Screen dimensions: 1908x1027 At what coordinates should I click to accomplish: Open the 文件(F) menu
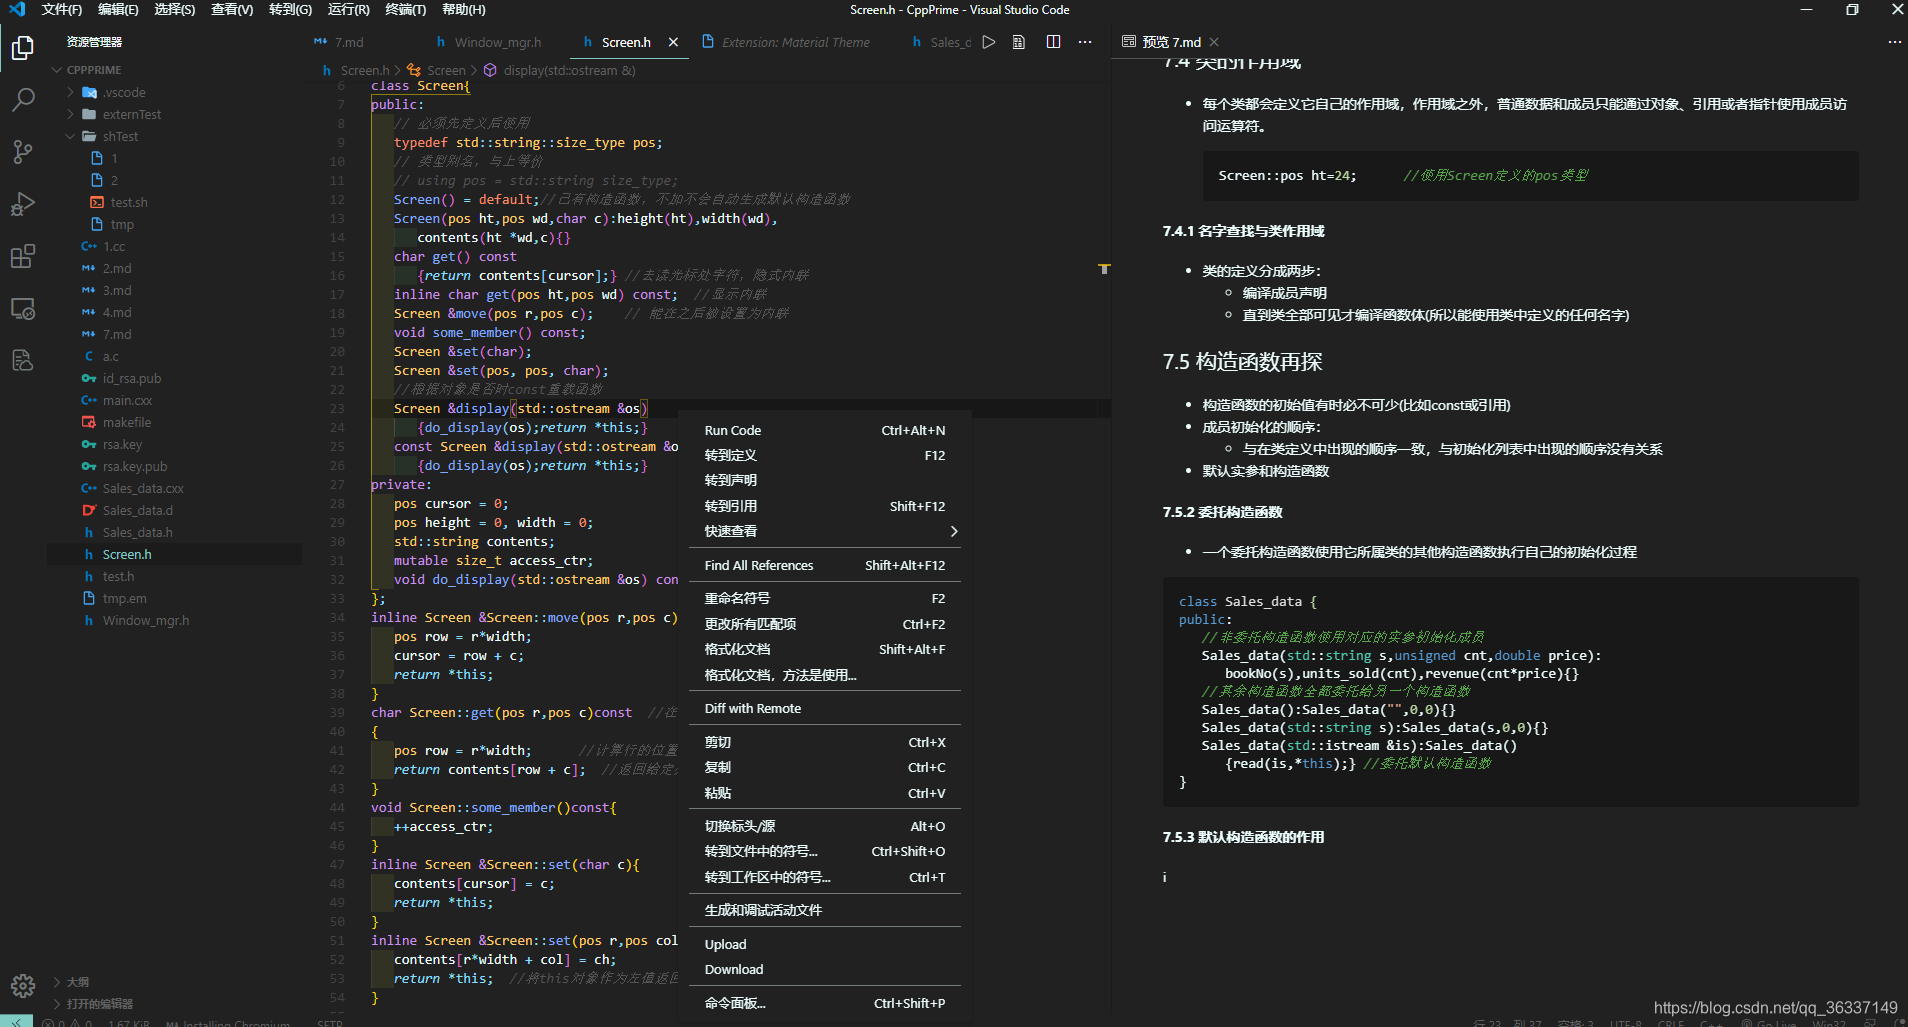pos(62,9)
